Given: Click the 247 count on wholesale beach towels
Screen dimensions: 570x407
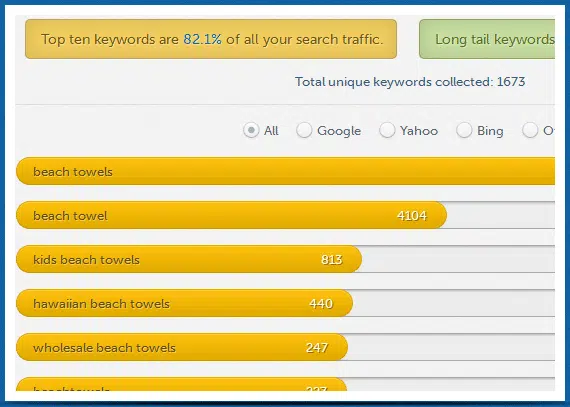Looking at the screenshot, I should [x=317, y=348].
